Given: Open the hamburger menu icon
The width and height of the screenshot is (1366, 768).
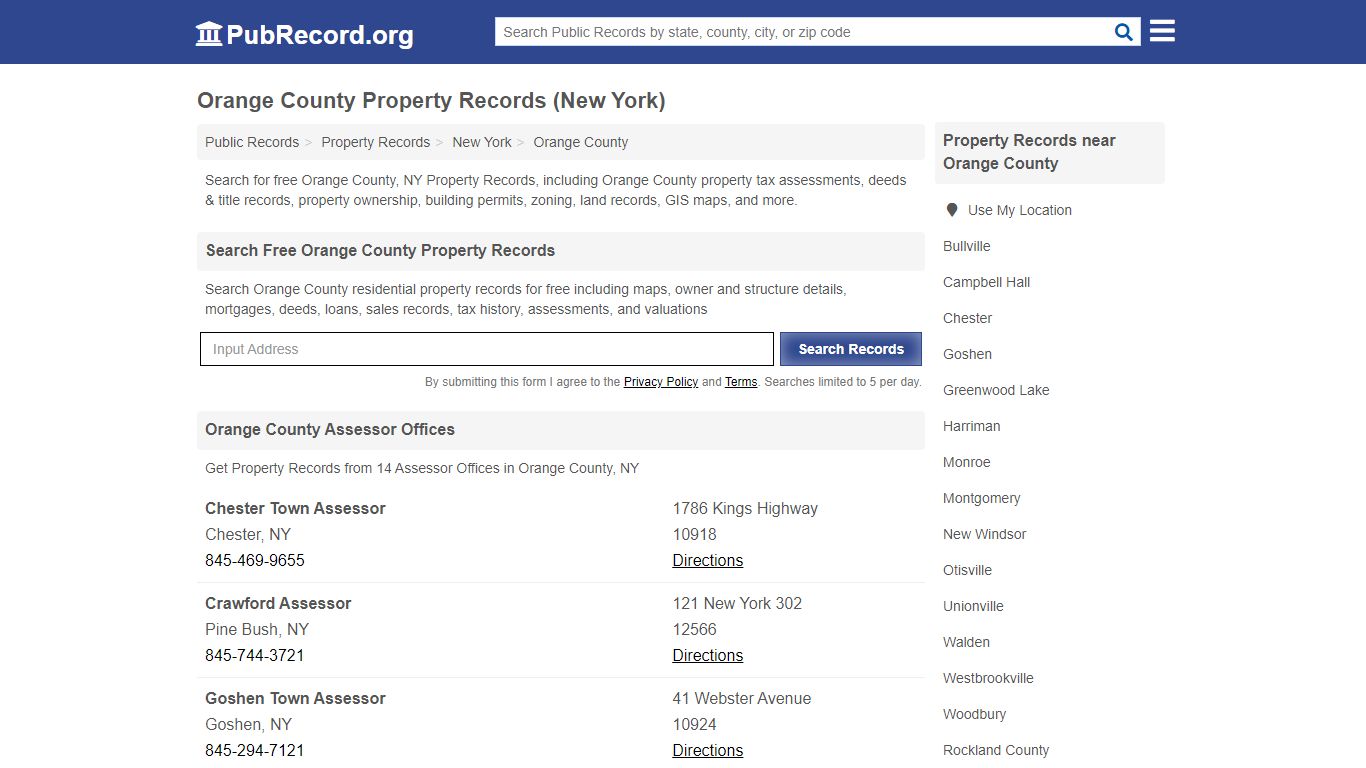Looking at the screenshot, I should [1162, 31].
